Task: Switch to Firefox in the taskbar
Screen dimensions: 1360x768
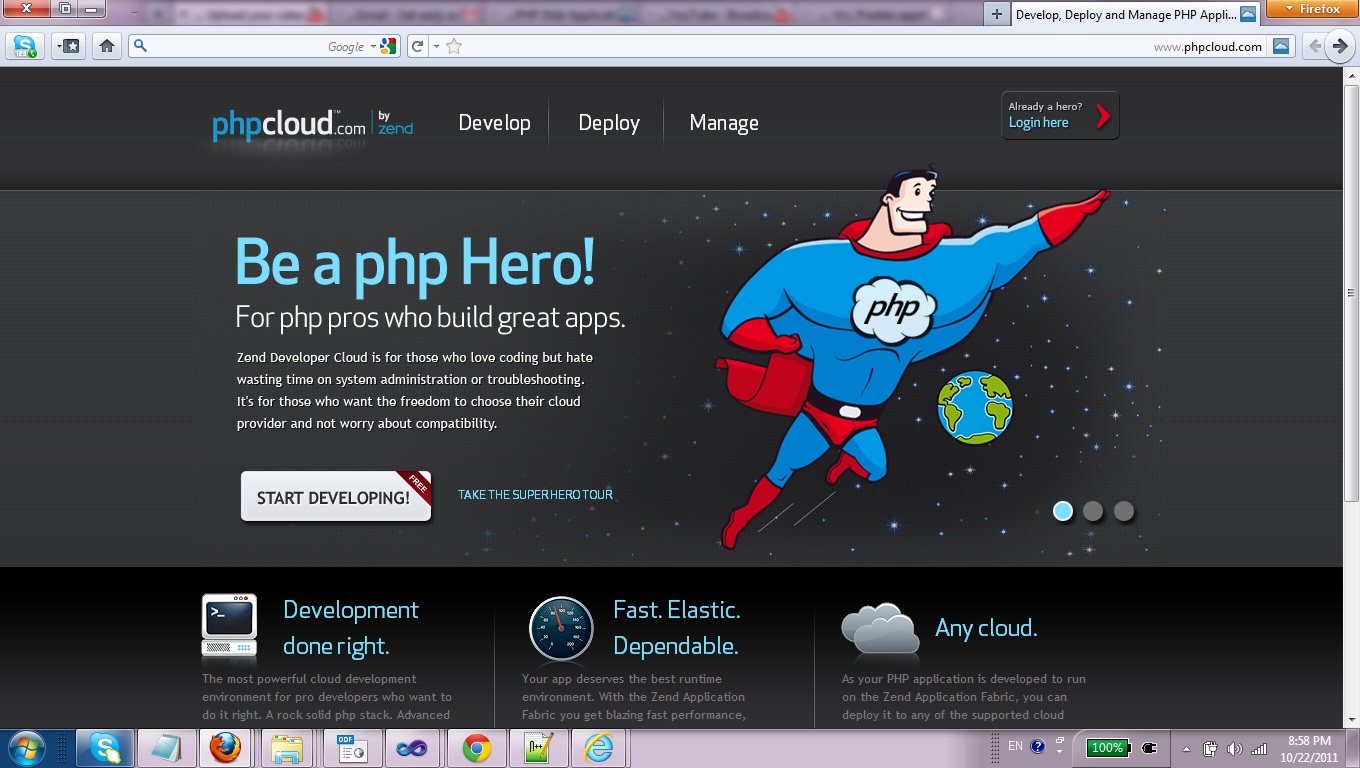Action: [x=226, y=748]
